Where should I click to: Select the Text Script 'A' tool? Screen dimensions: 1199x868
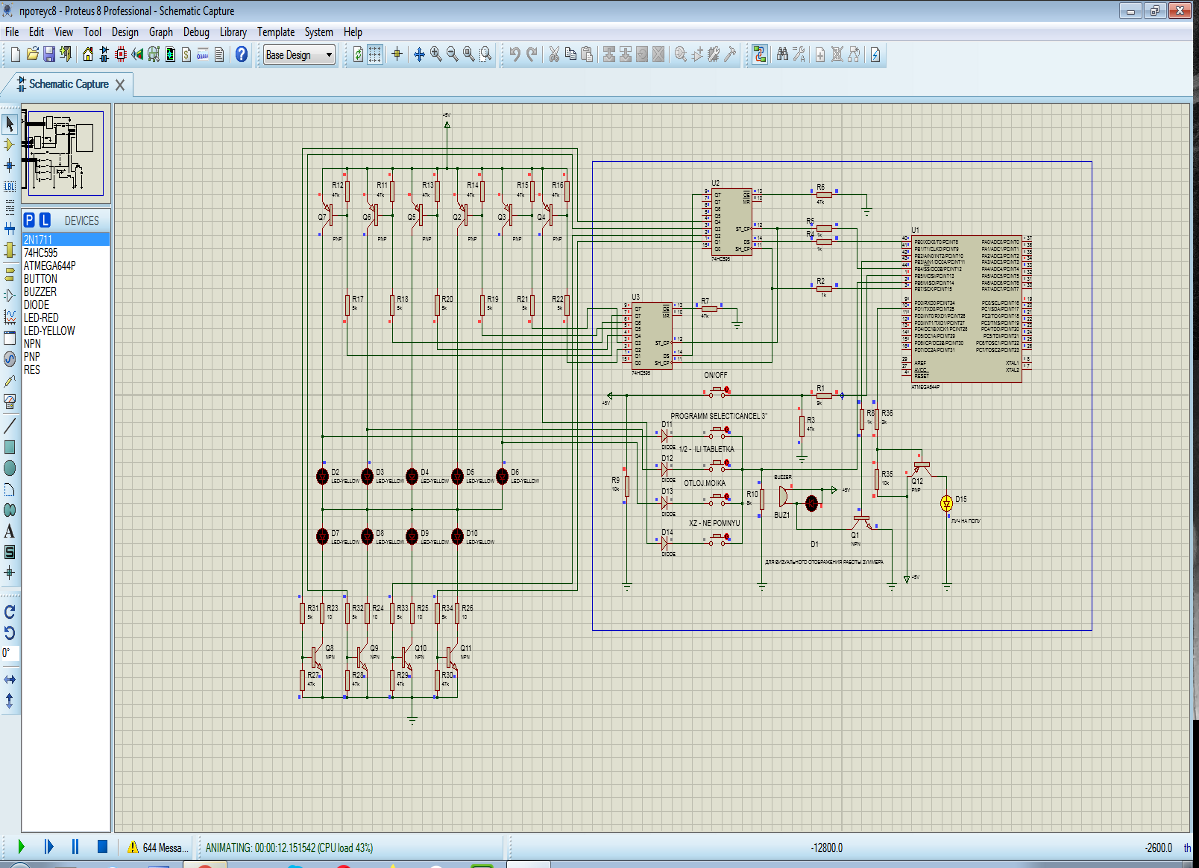[x=10, y=531]
